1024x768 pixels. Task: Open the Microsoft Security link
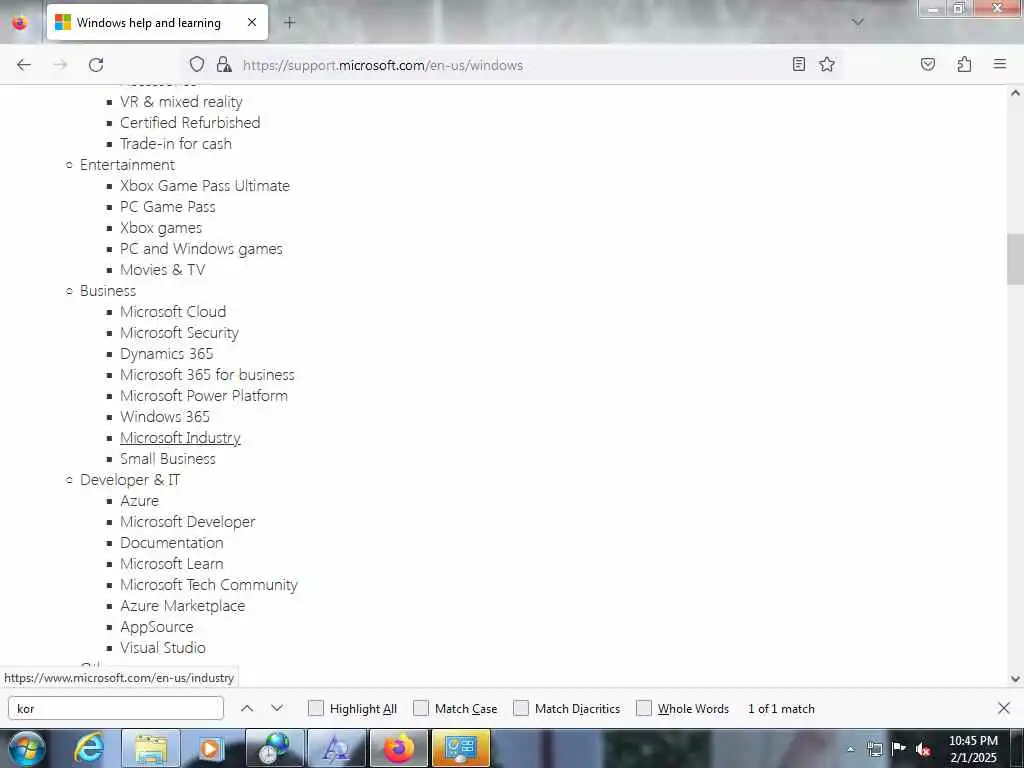pos(180,333)
